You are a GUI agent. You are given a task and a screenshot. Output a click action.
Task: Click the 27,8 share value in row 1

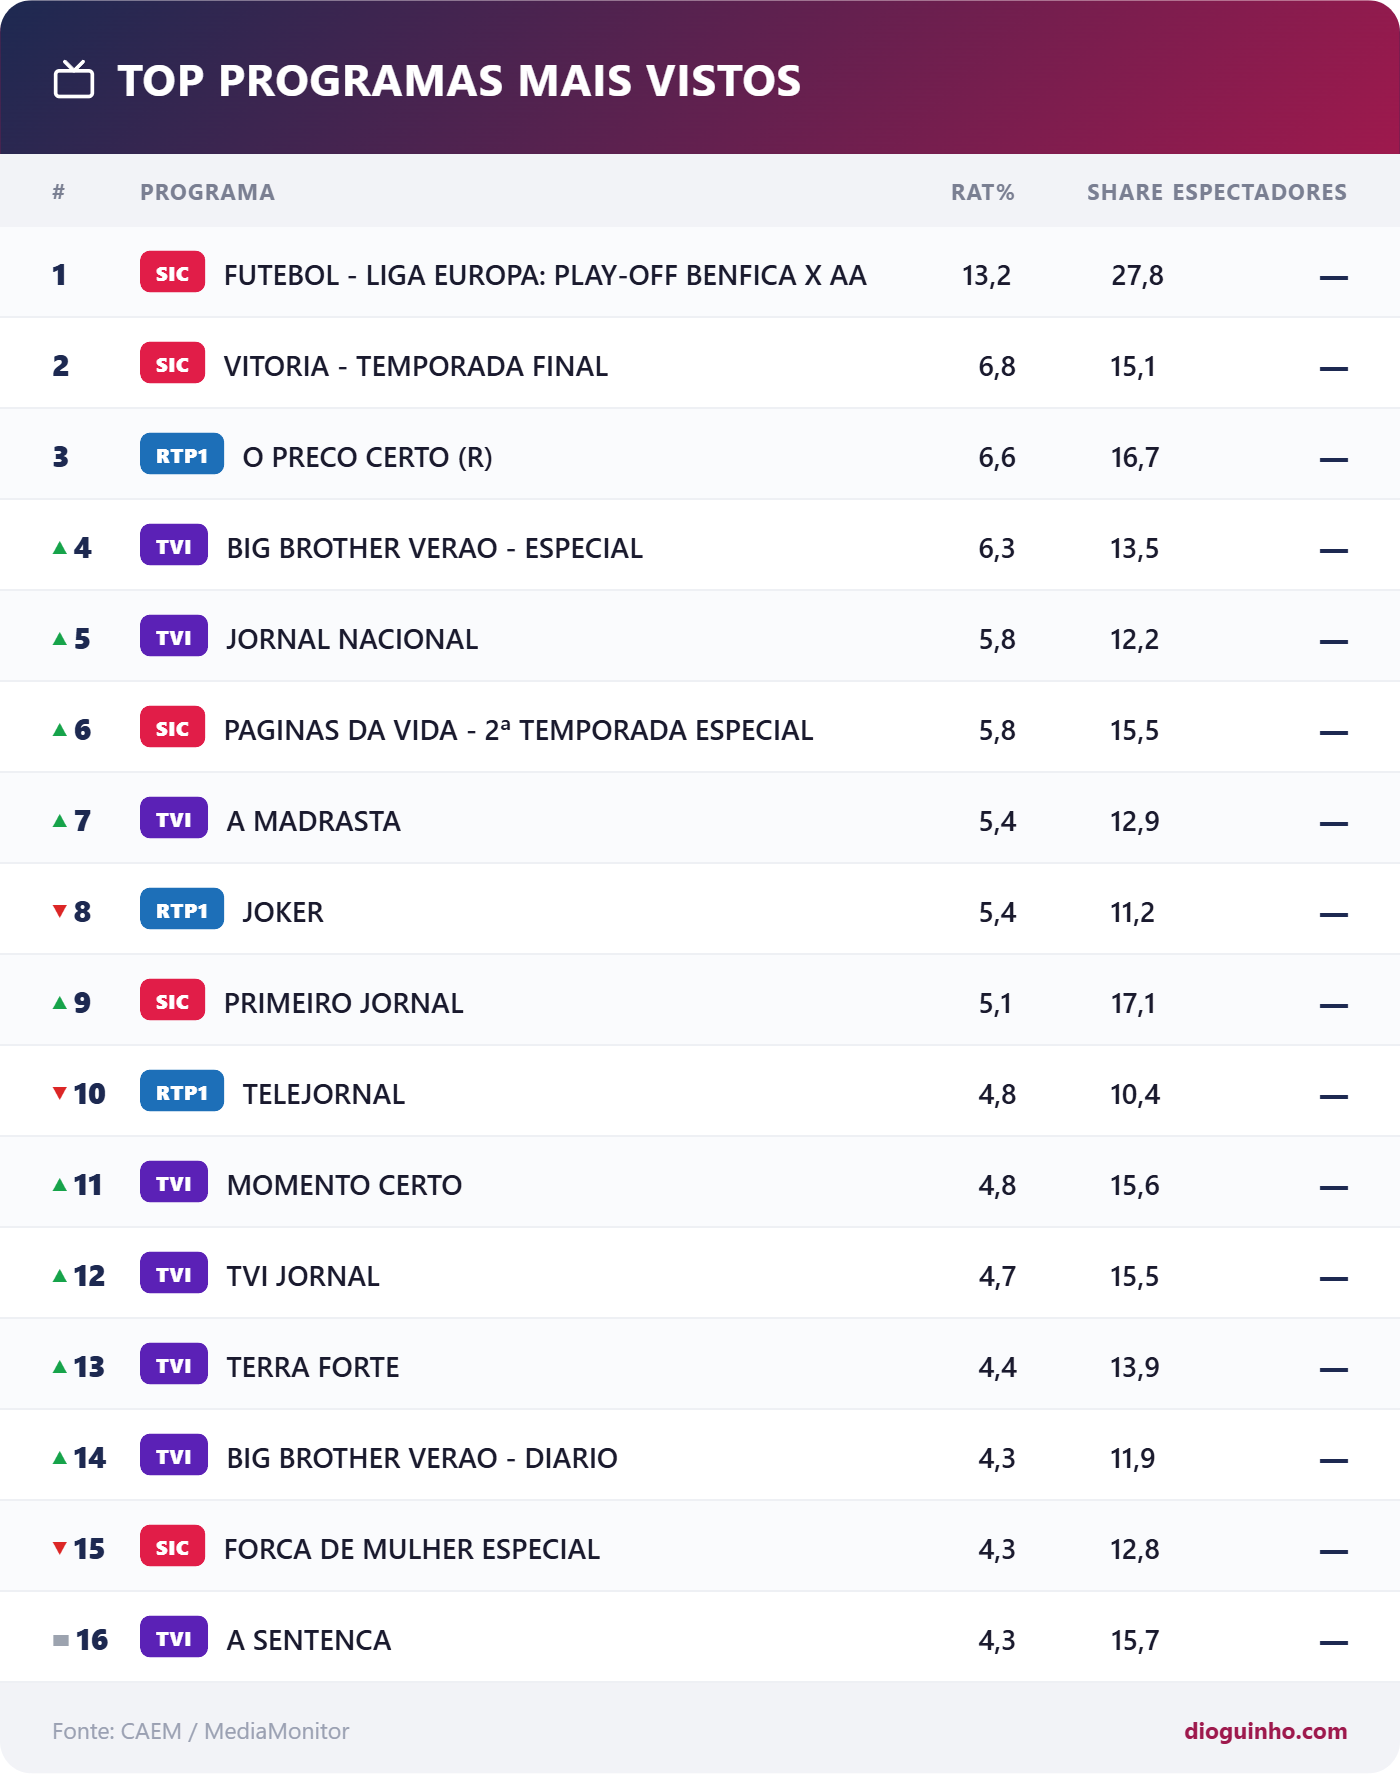[x=1137, y=275]
